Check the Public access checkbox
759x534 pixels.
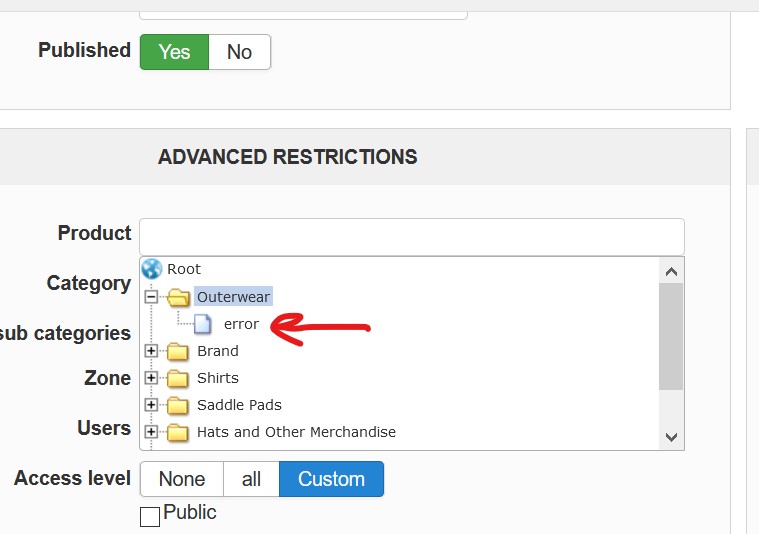click(x=150, y=516)
